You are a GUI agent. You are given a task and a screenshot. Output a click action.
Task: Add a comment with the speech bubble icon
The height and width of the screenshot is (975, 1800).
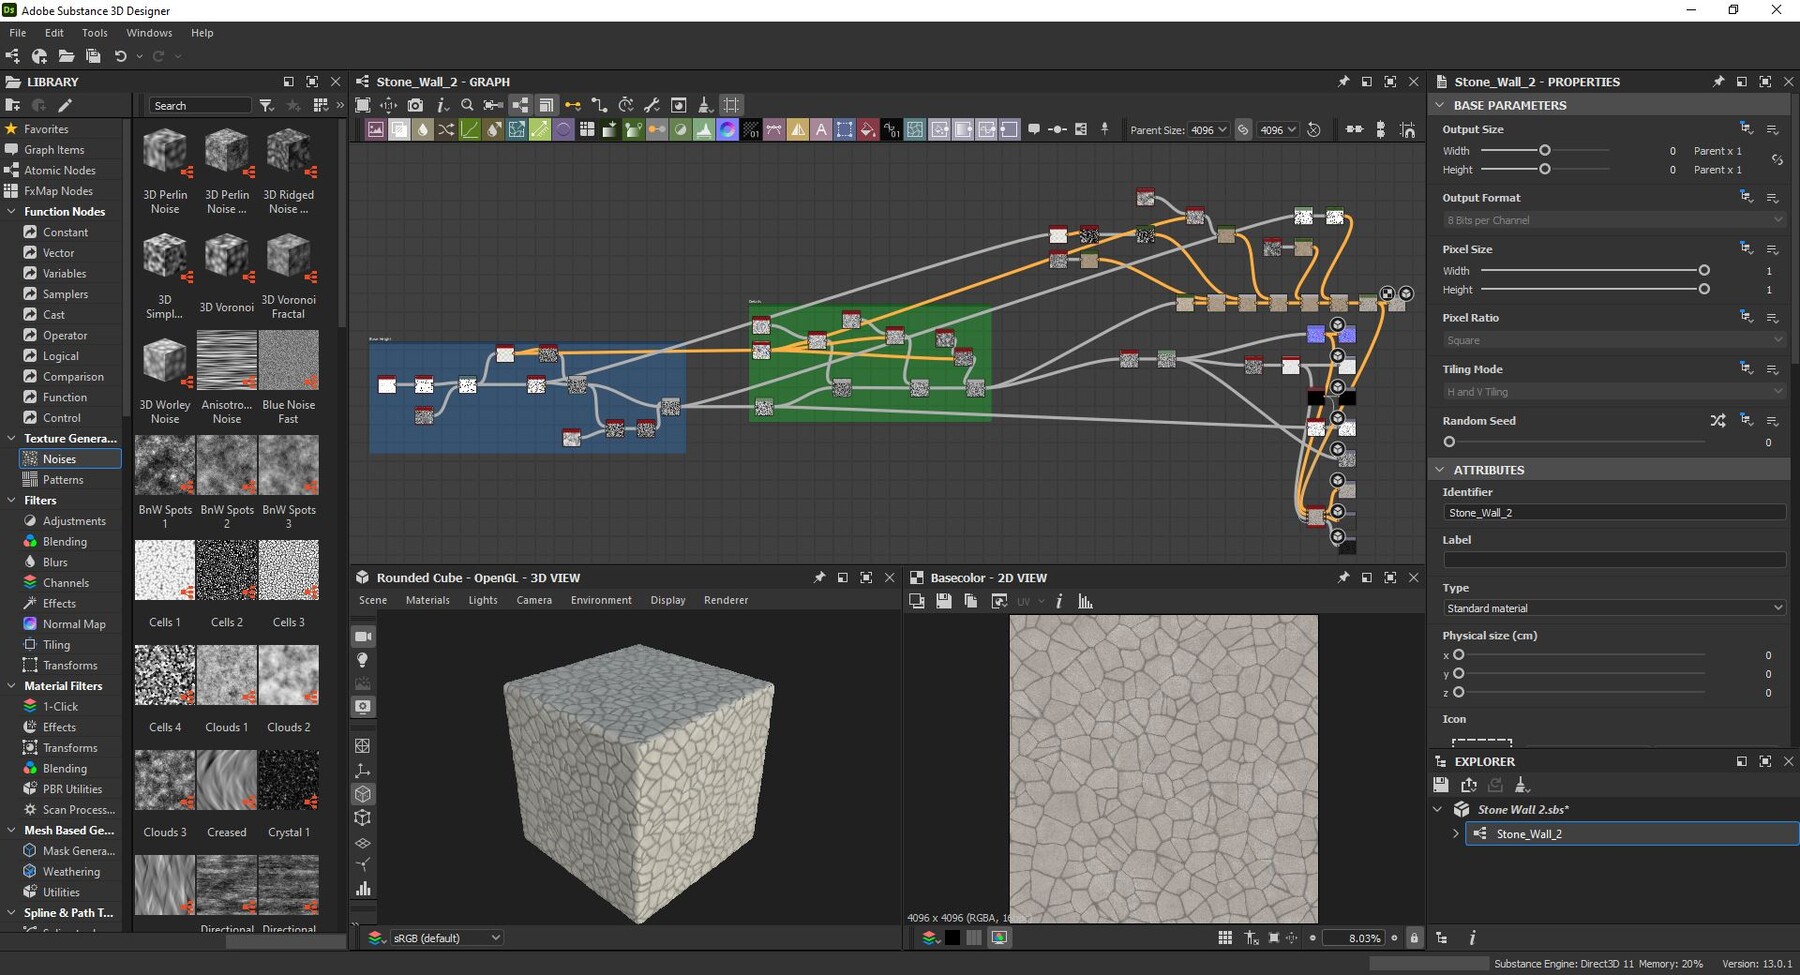tap(1034, 129)
